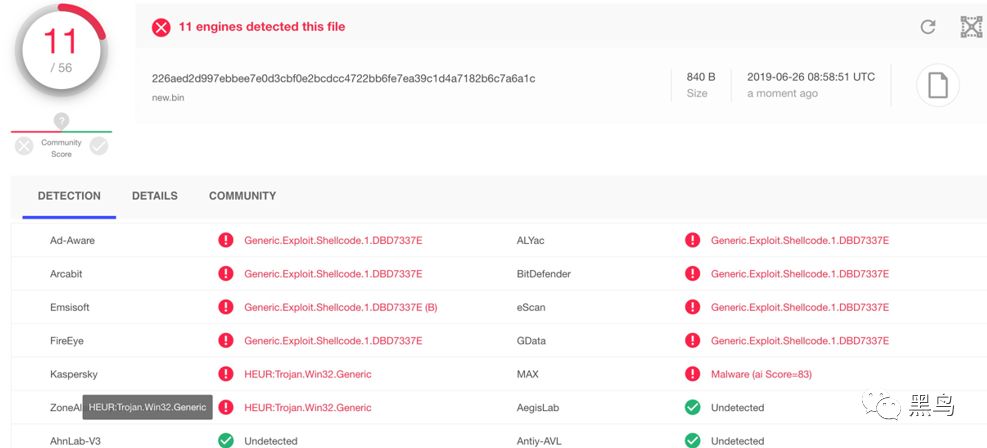Vote positive with community check icon
Image resolution: width=987 pixels, height=448 pixels.
(x=98, y=146)
